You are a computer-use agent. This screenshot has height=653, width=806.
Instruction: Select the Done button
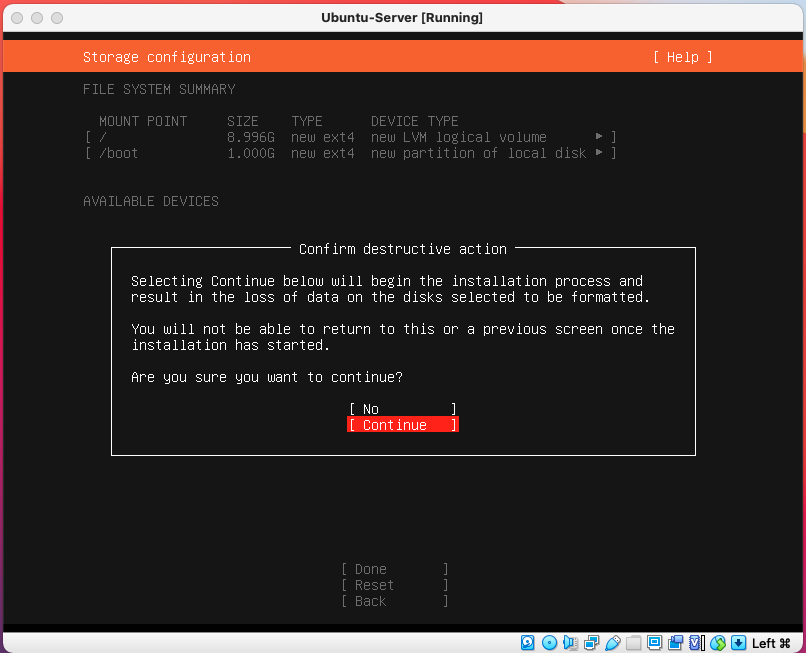click(x=394, y=569)
